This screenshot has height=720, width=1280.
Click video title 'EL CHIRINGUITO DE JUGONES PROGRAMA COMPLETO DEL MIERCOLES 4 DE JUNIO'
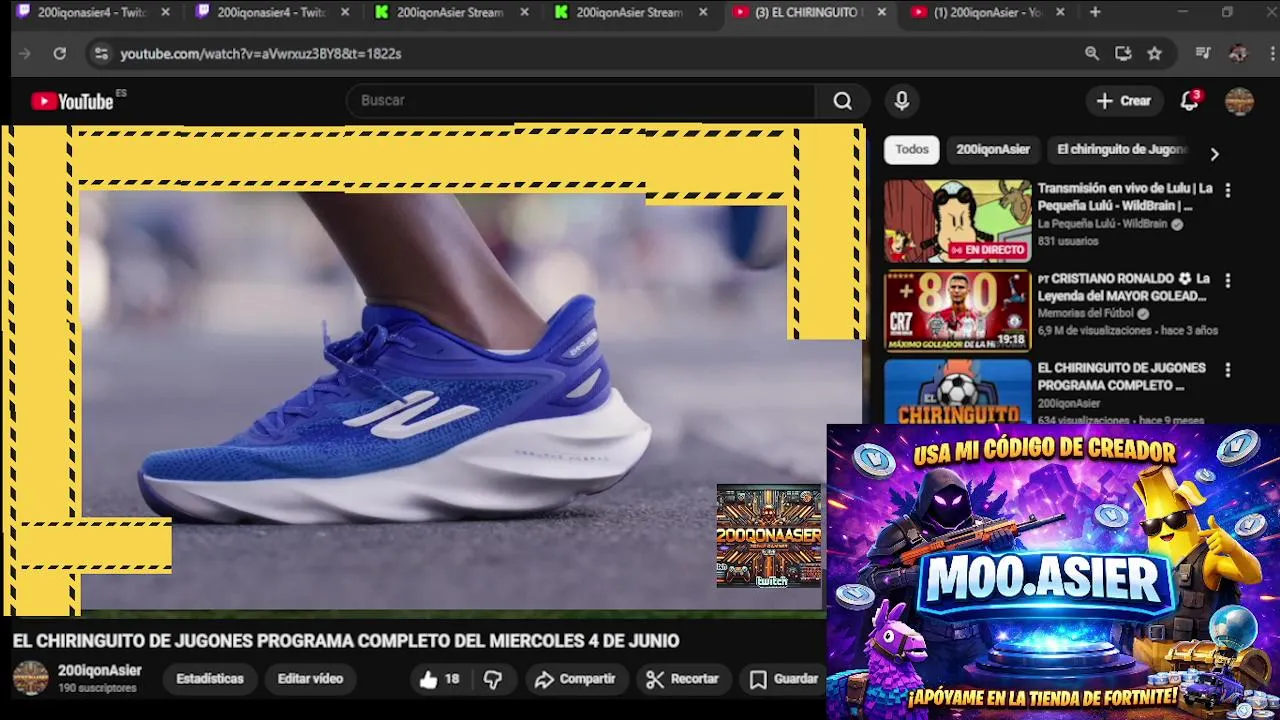tap(346, 641)
